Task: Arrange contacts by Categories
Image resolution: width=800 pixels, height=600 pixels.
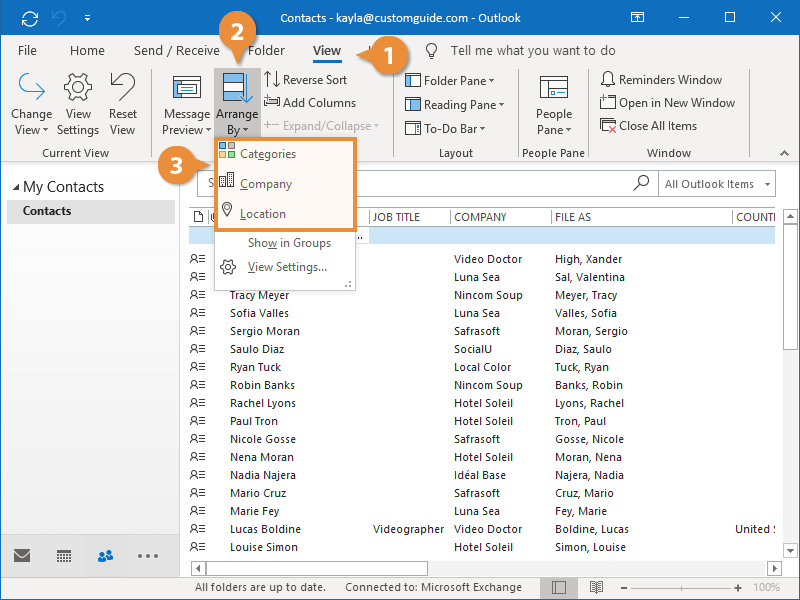Action: click(285, 154)
